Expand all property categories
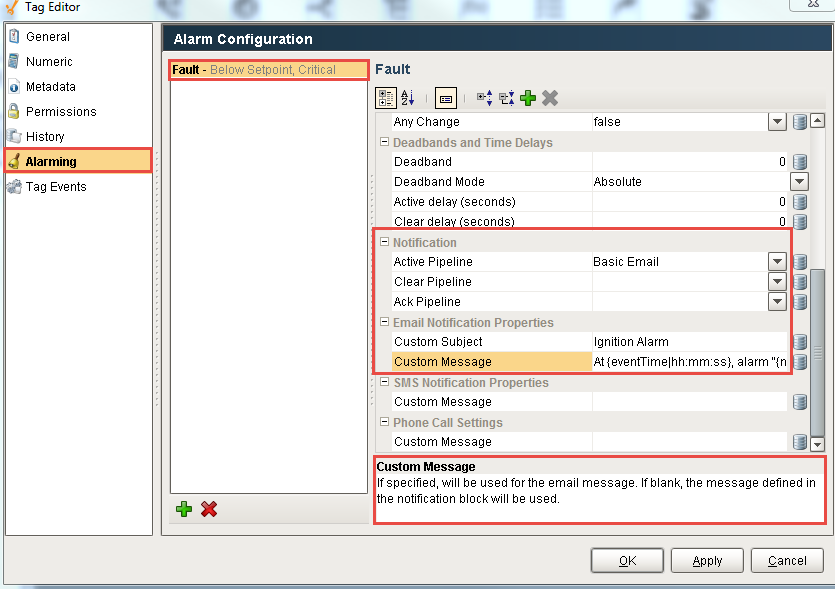 tap(482, 97)
